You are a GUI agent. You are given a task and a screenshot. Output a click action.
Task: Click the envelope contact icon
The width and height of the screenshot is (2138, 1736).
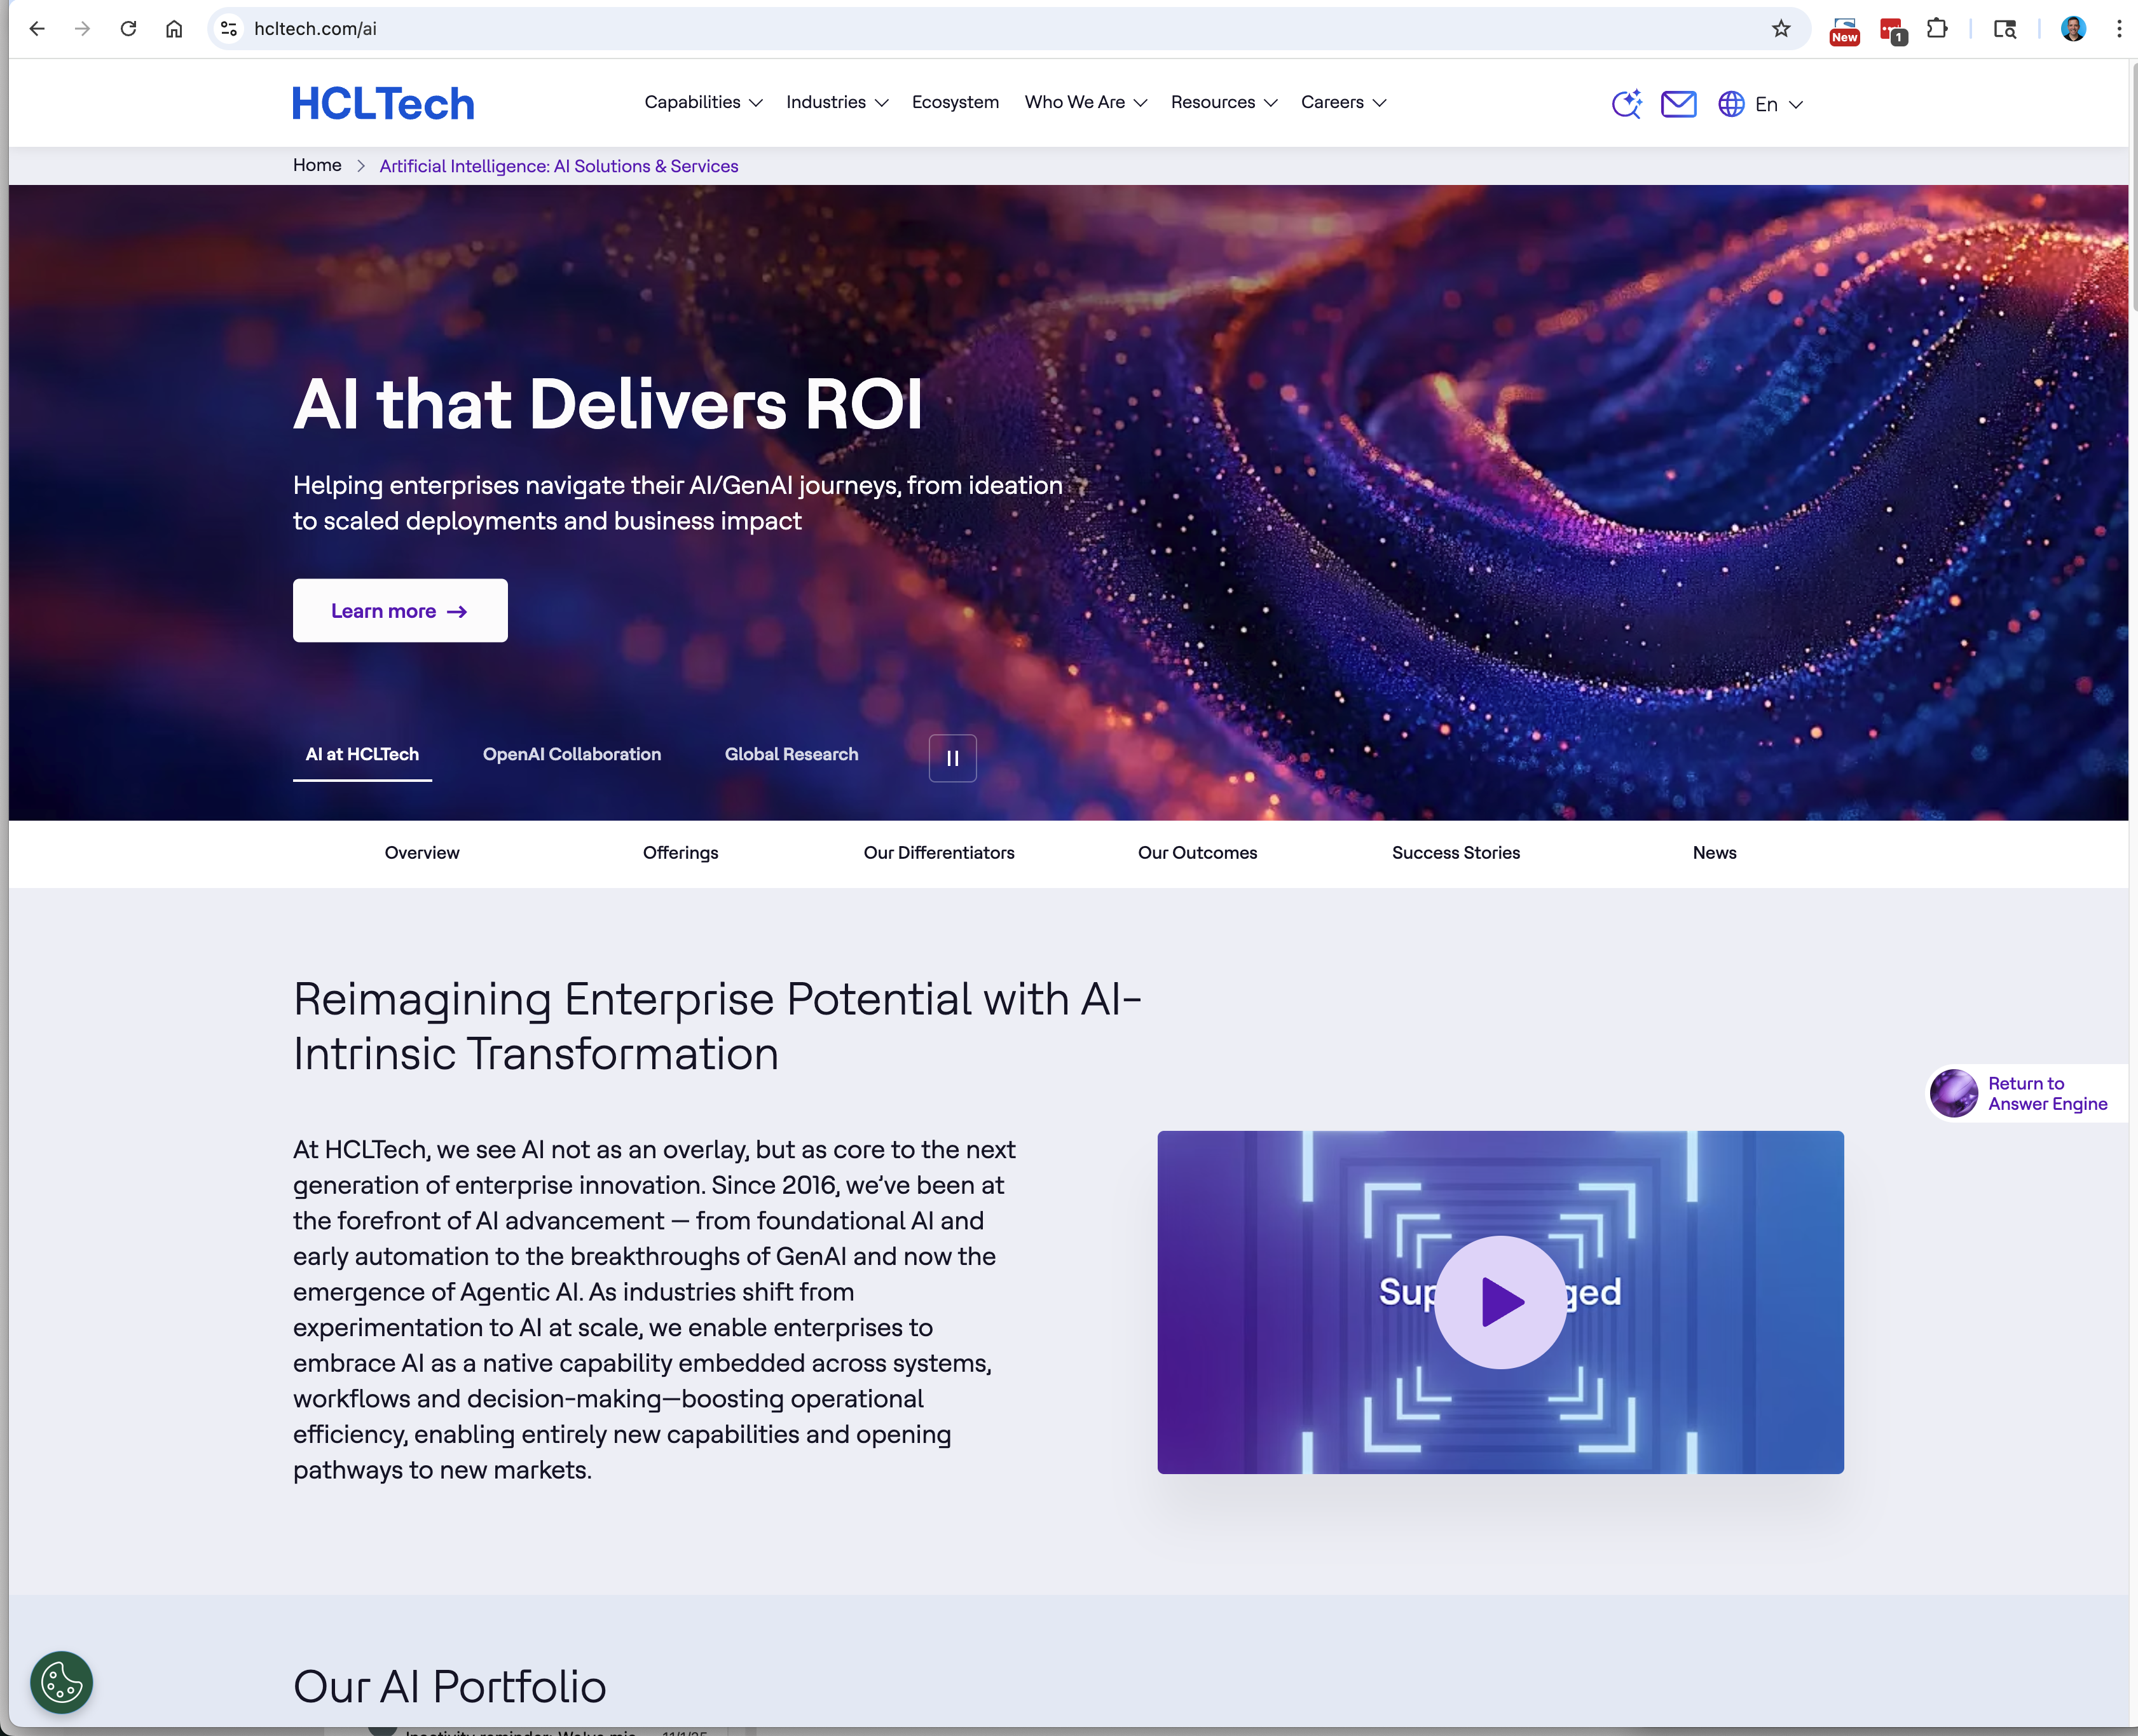(1678, 103)
